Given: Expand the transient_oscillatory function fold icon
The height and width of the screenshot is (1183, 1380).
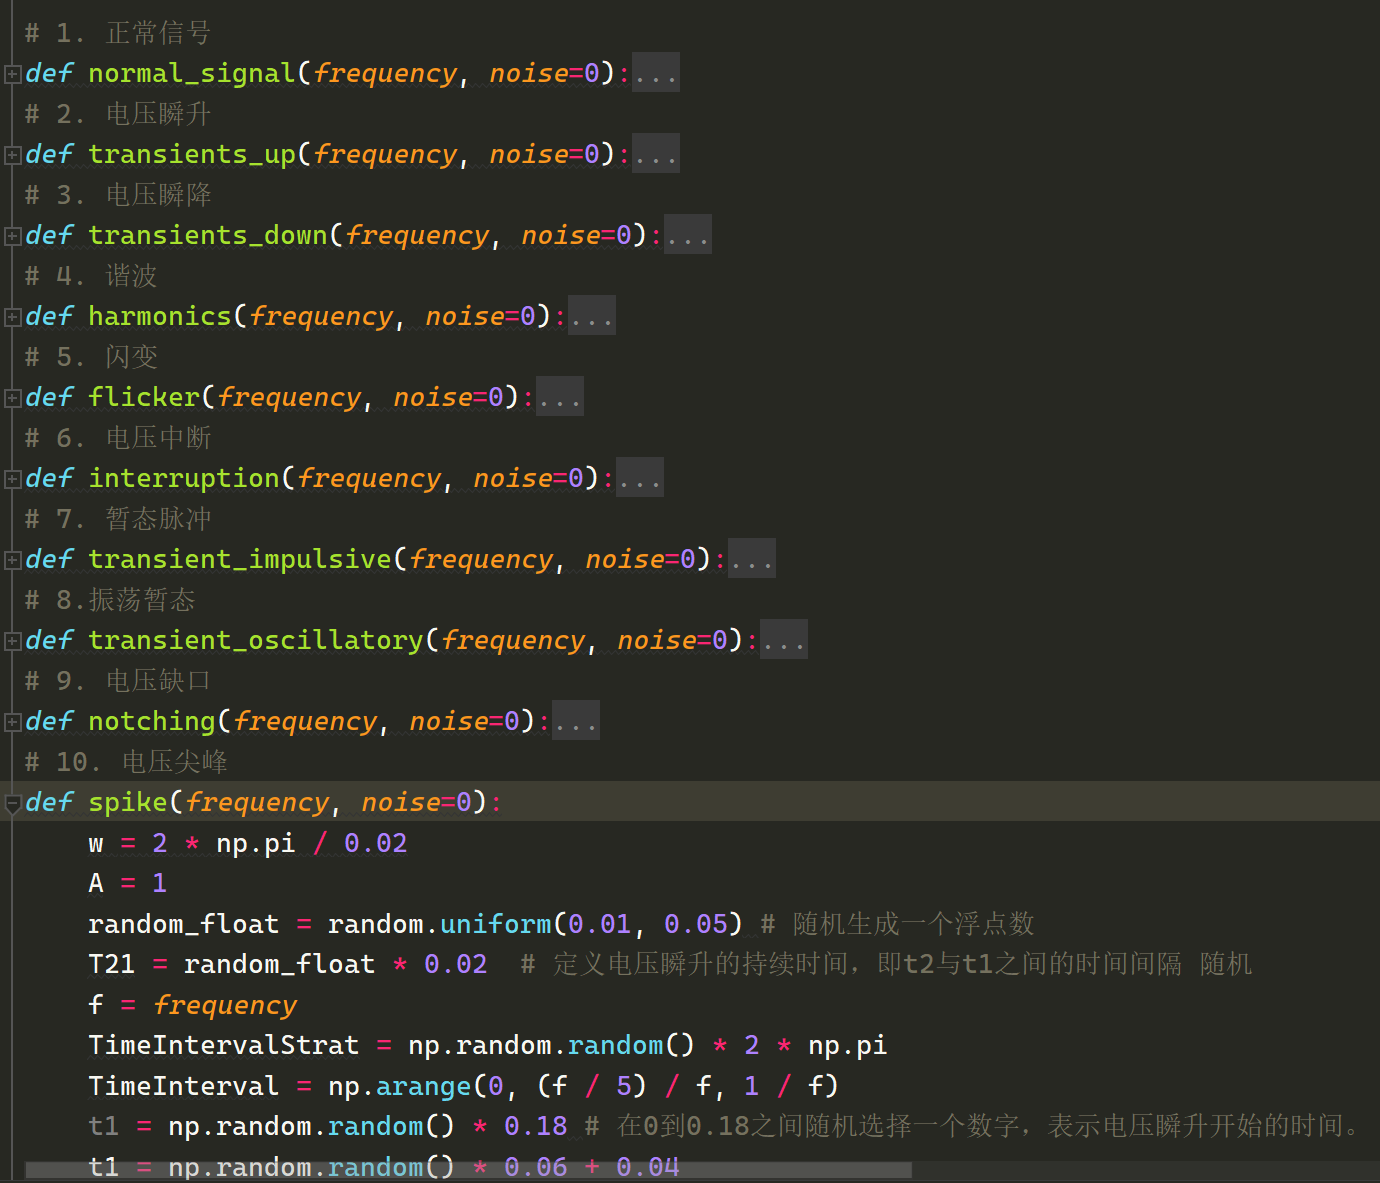Looking at the screenshot, I should (x=12, y=641).
